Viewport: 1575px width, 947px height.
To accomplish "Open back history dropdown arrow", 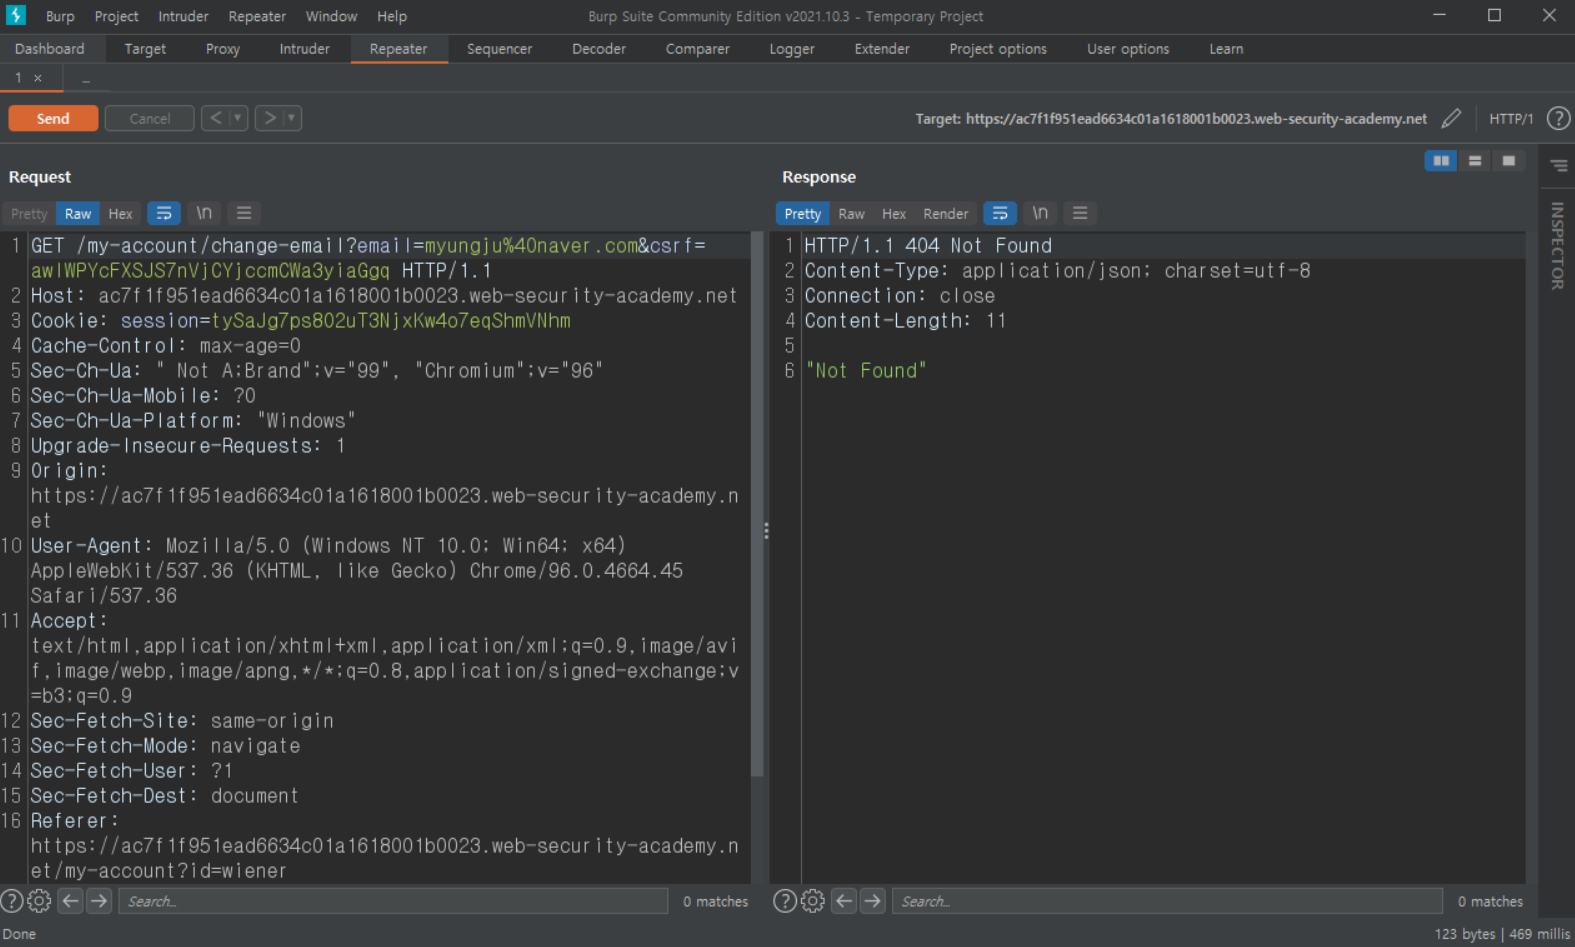I will pyautogui.click(x=238, y=118).
